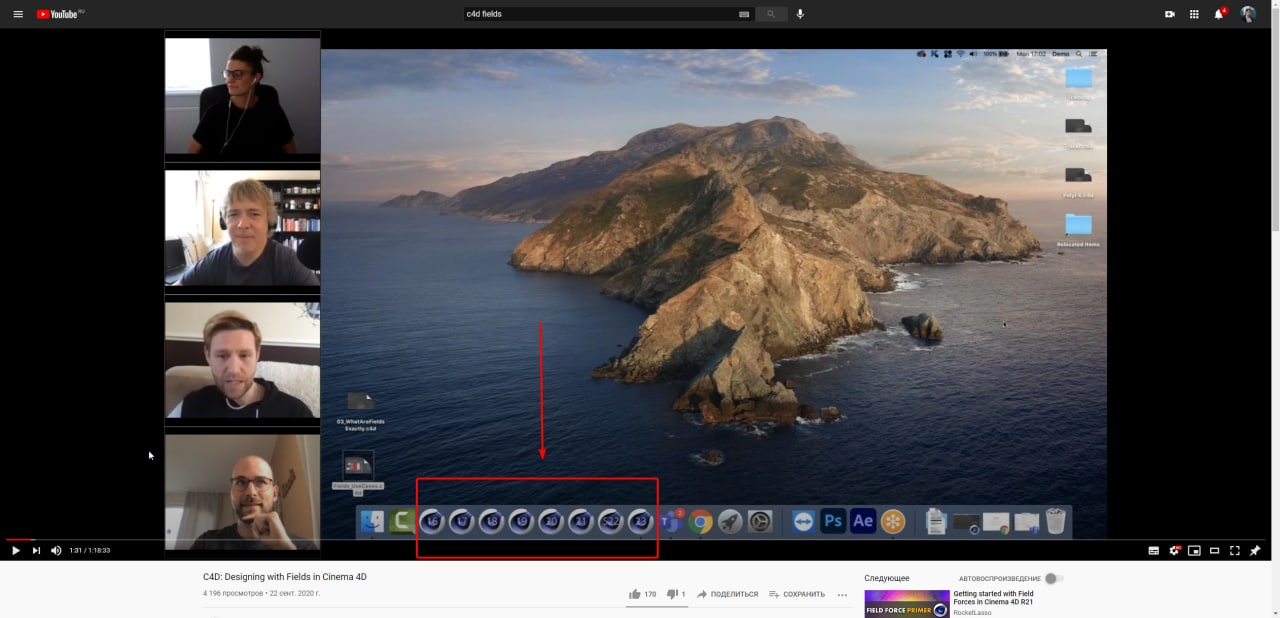Open Launchpad rocket in the dock

pyautogui.click(x=730, y=521)
